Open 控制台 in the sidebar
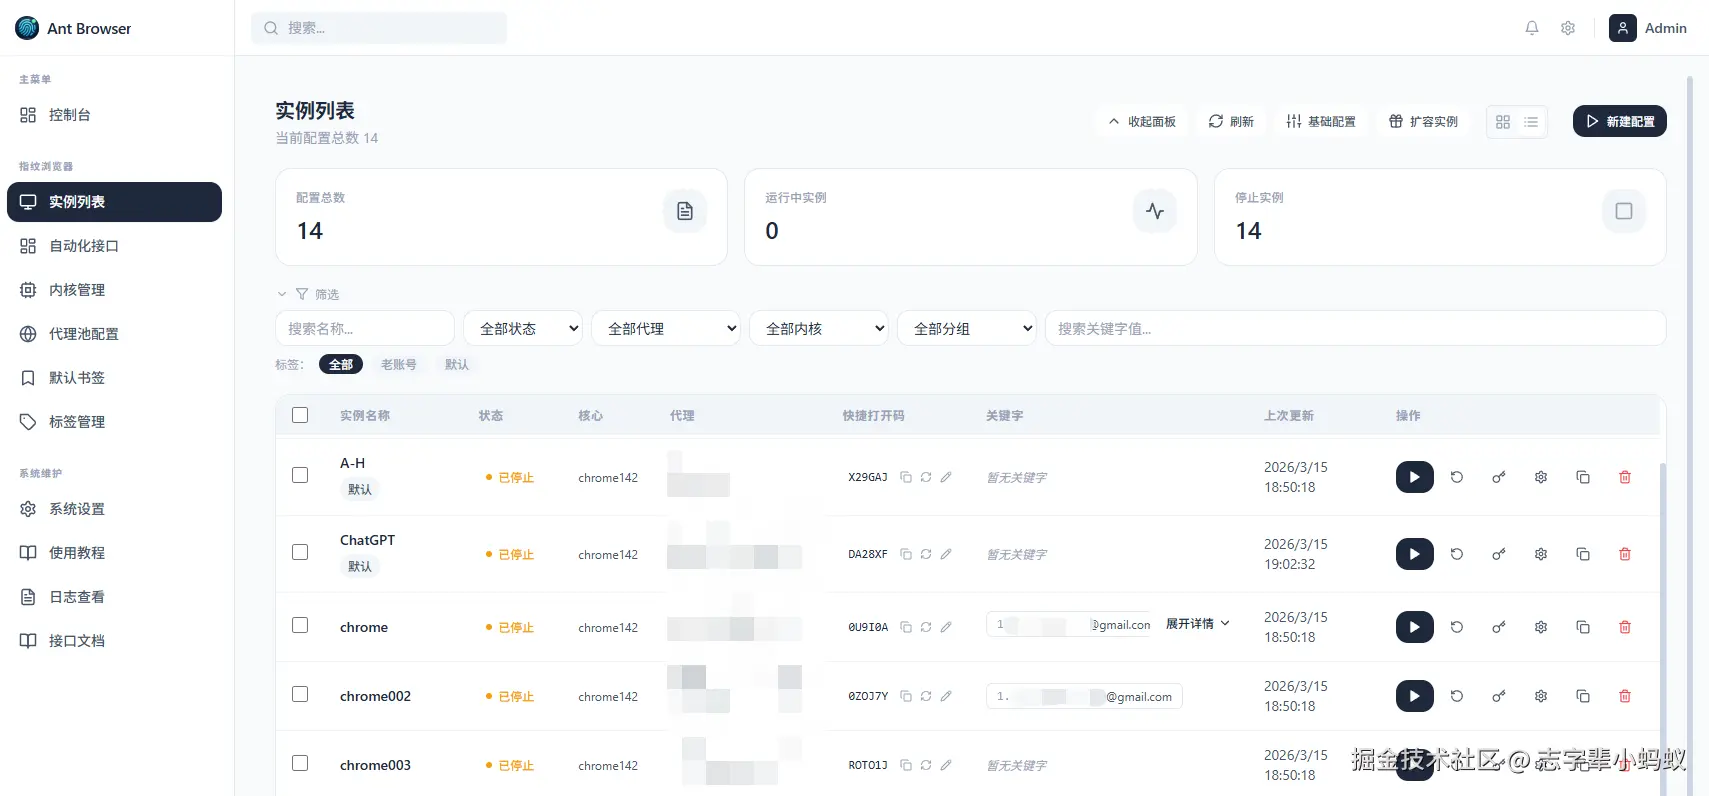This screenshot has width=1709, height=796. click(x=114, y=115)
